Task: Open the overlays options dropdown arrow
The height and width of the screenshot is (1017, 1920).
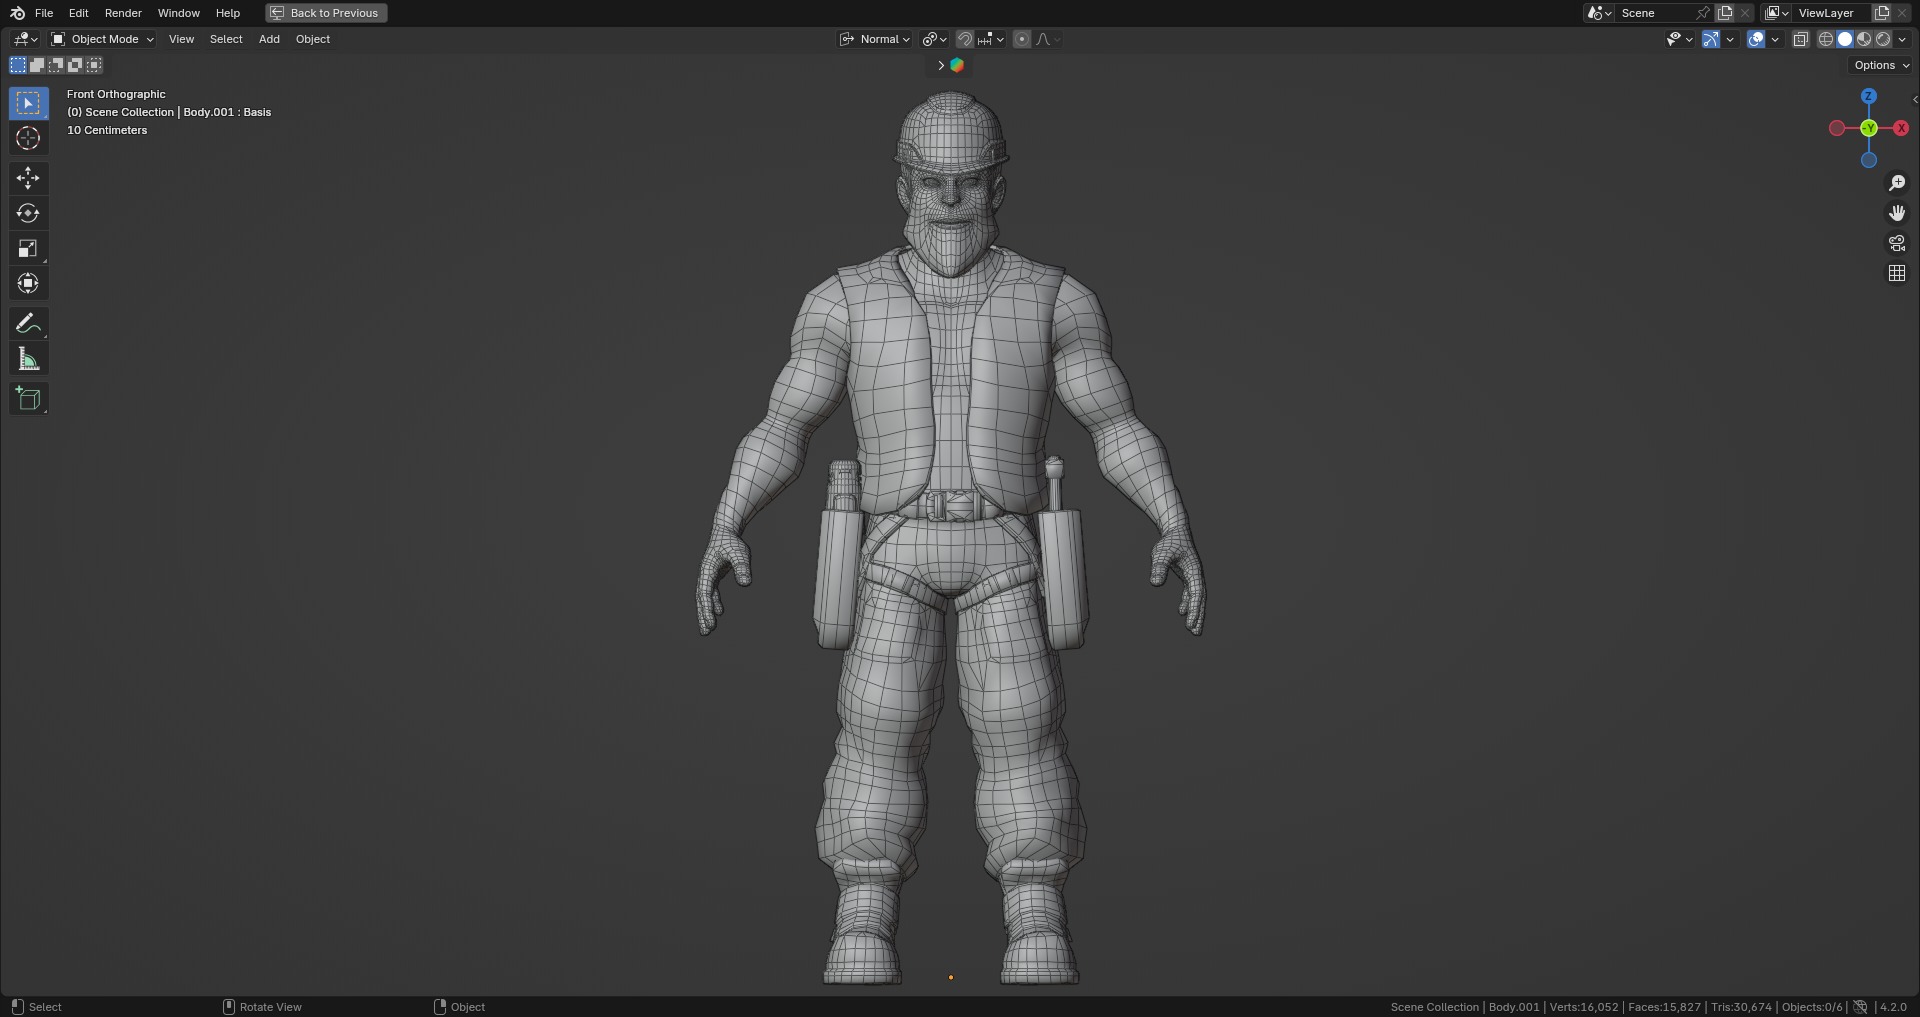Action: pos(1775,39)
